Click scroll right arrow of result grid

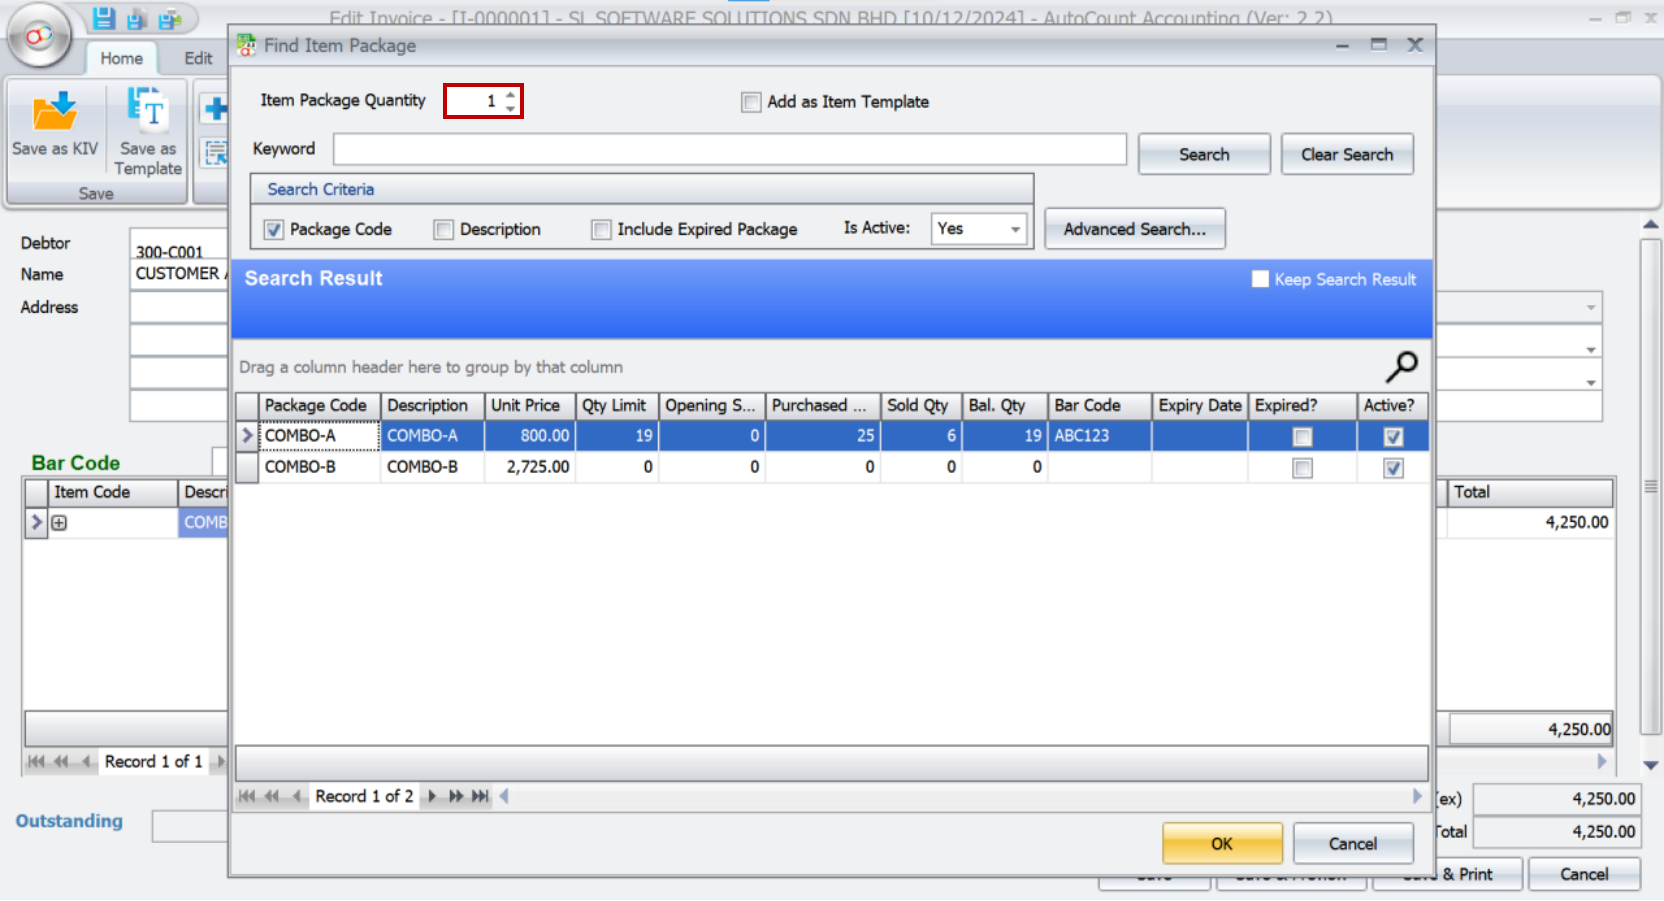[1417, 797]
